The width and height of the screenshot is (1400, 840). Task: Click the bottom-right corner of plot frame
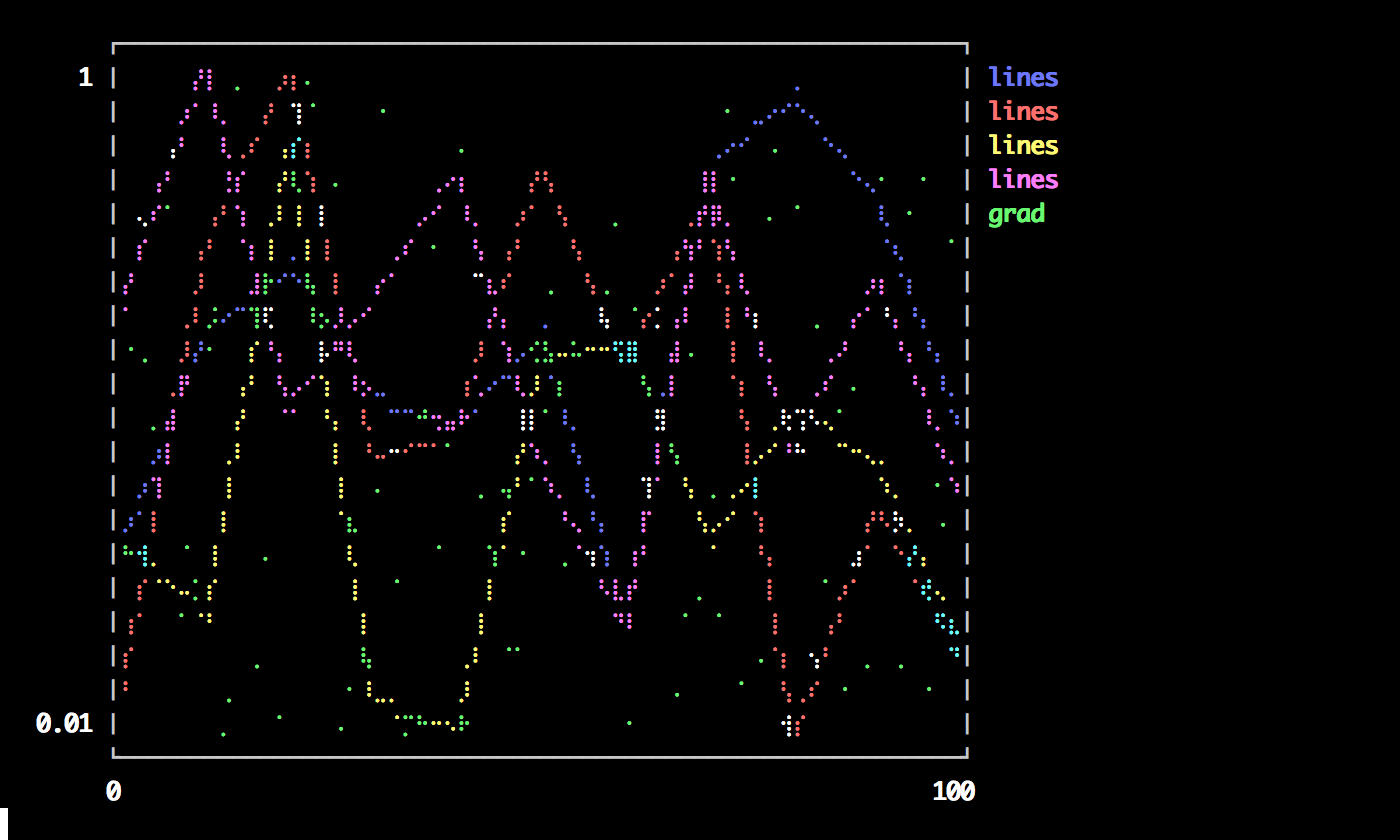[x=967, y=756]
